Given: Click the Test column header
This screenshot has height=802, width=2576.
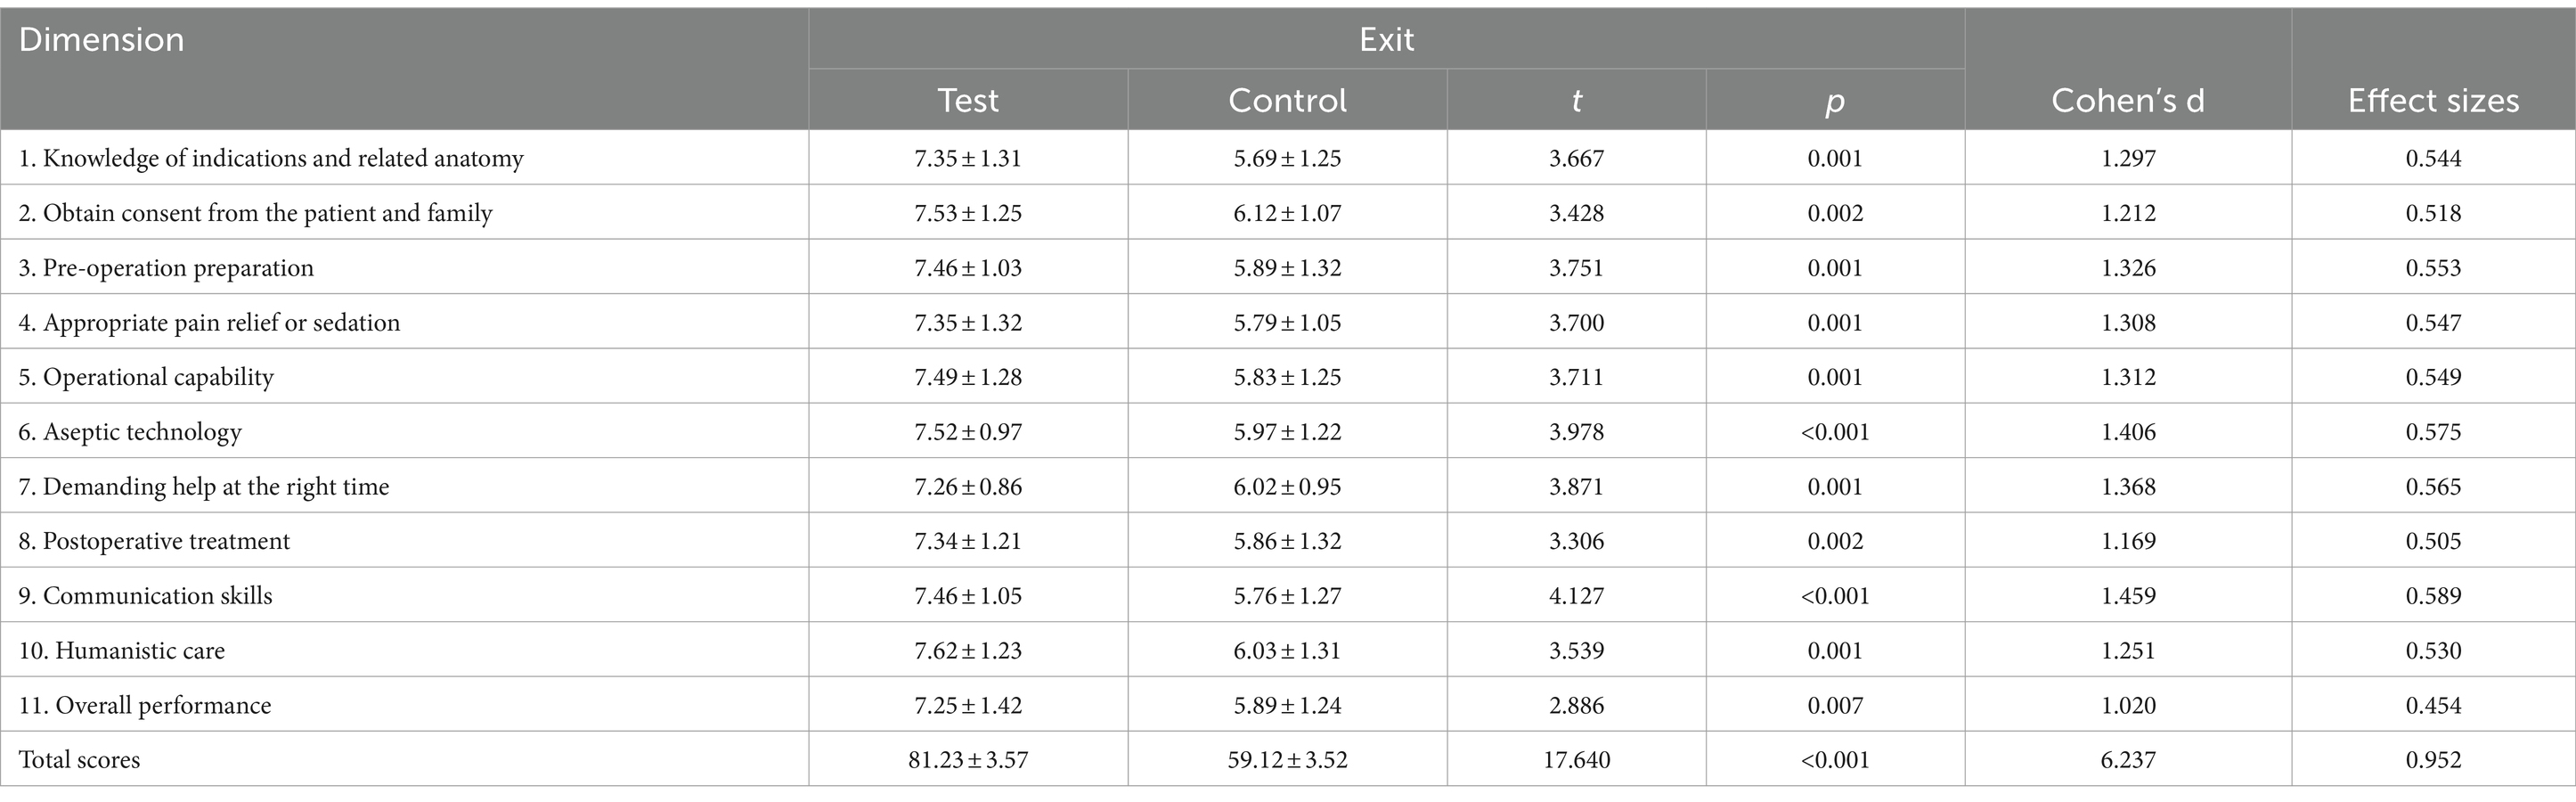Looking at the screenshot, I should click(967, 100).
